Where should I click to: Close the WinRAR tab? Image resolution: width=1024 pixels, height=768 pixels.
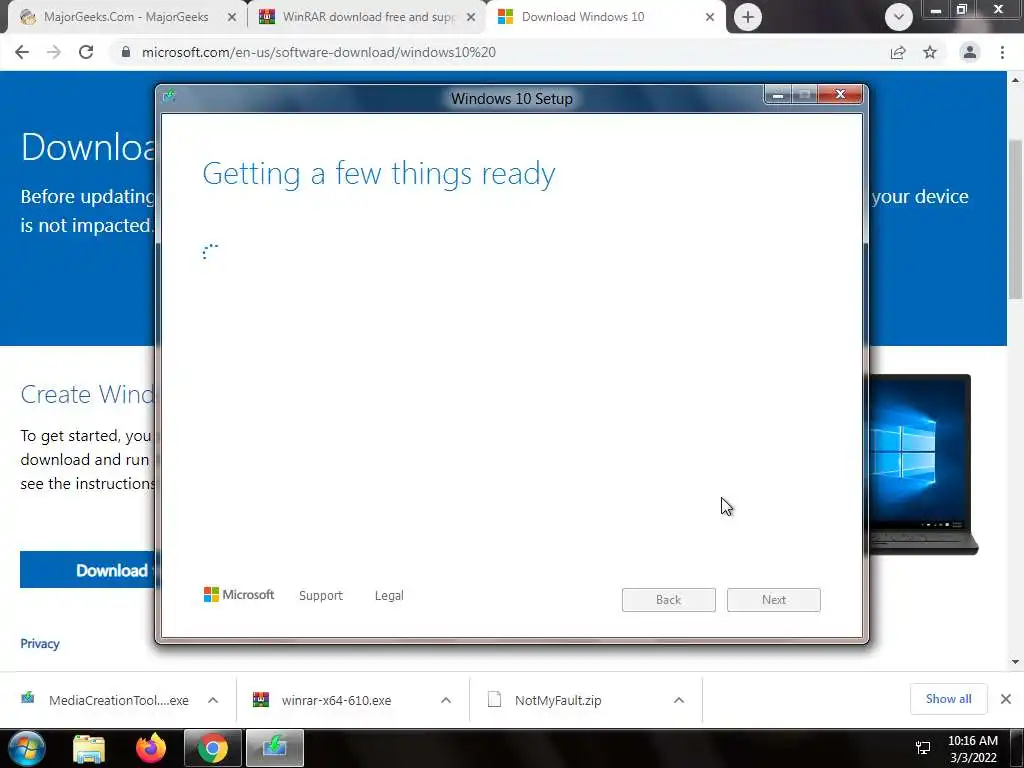[471, 18]
